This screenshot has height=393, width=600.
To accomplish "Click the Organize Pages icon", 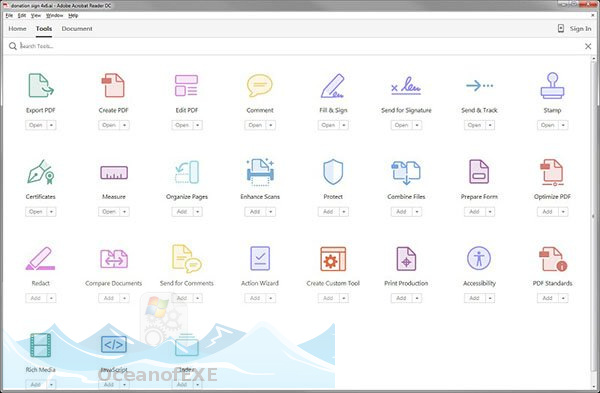I will point(187,172).
